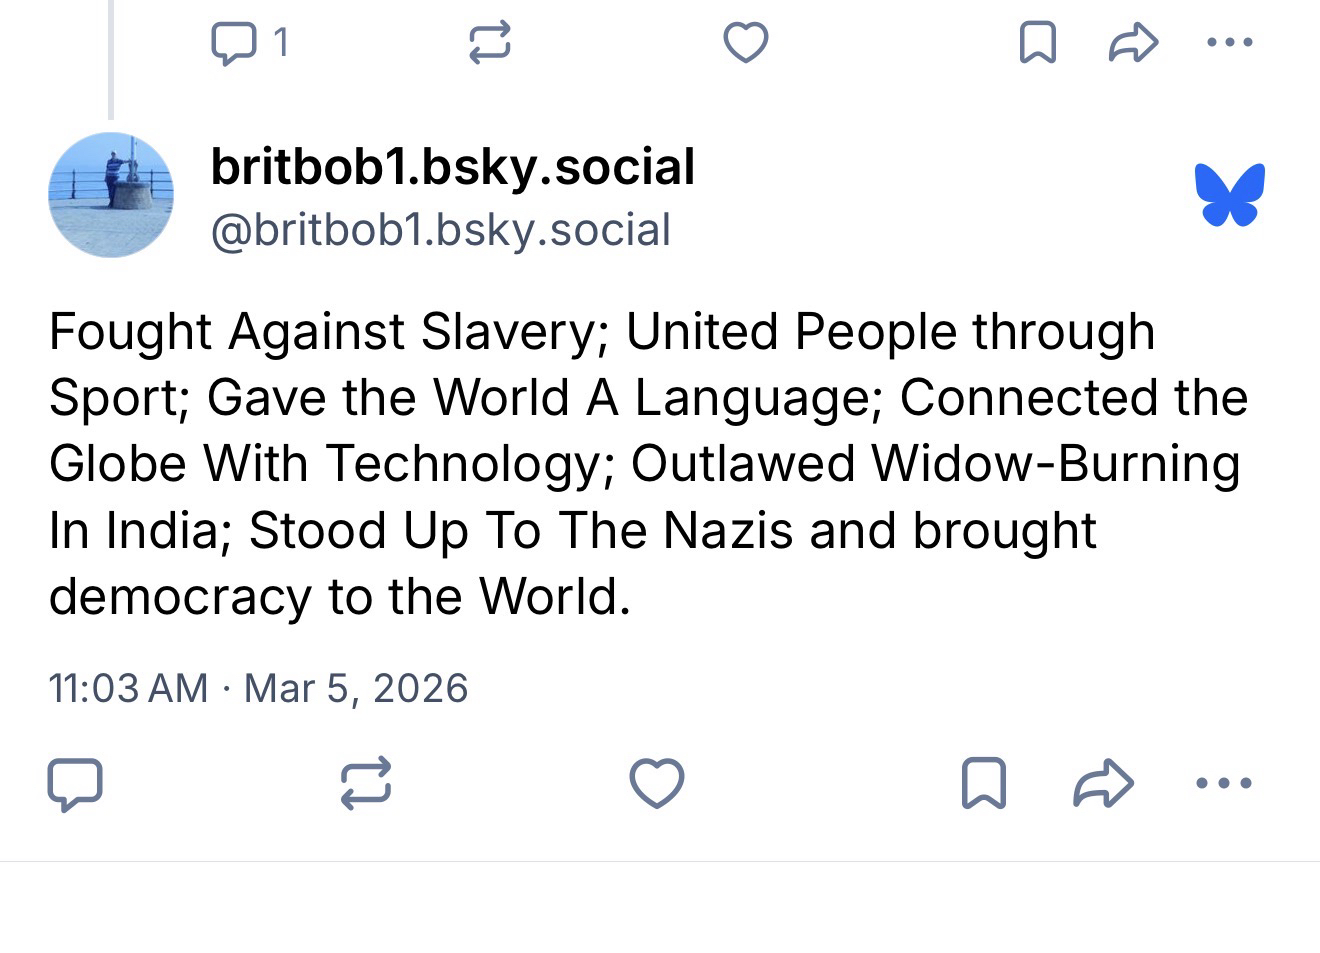
Task: Like the britbob1 post
Action: 657,783
